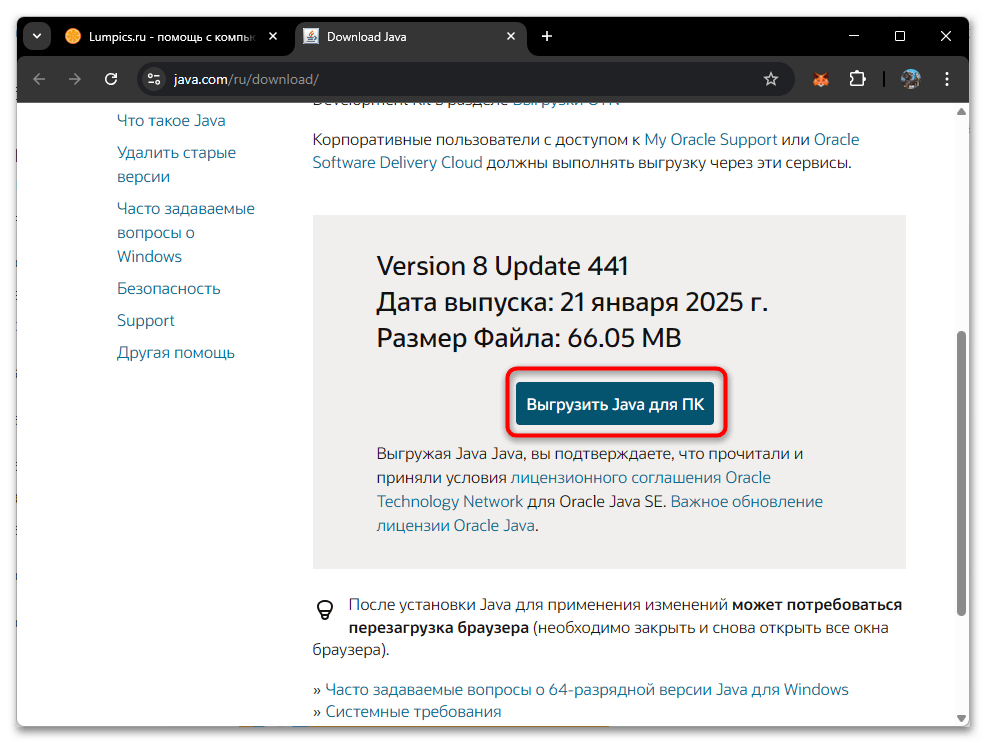Select the Download Java tab
The image size is (986, 743).
[409, 36]
